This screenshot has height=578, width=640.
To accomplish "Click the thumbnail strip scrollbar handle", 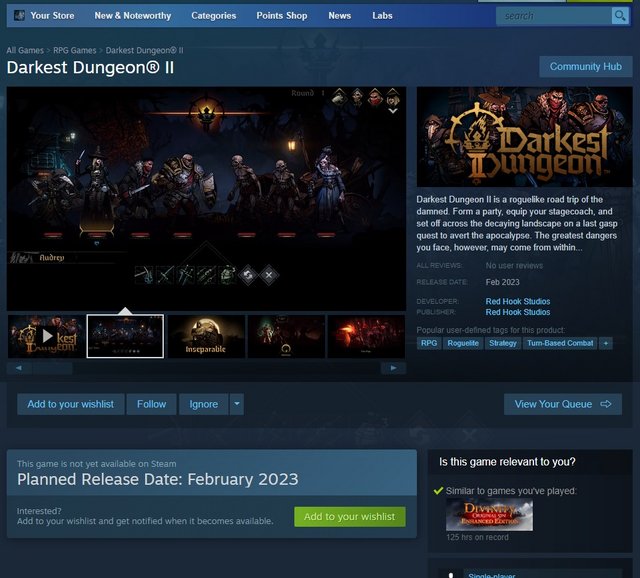I will (x=52, y=368).
